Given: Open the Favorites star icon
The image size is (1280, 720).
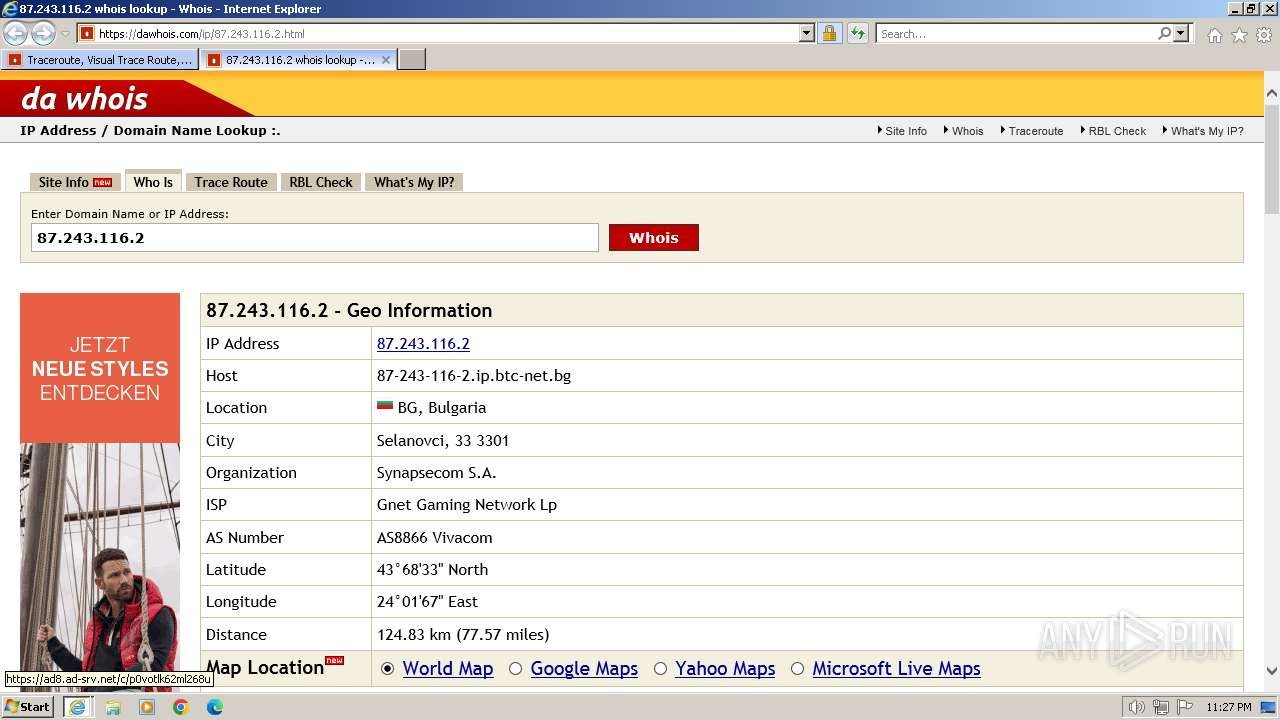Looking at the screenshot, I should [x=1239, y=35].
